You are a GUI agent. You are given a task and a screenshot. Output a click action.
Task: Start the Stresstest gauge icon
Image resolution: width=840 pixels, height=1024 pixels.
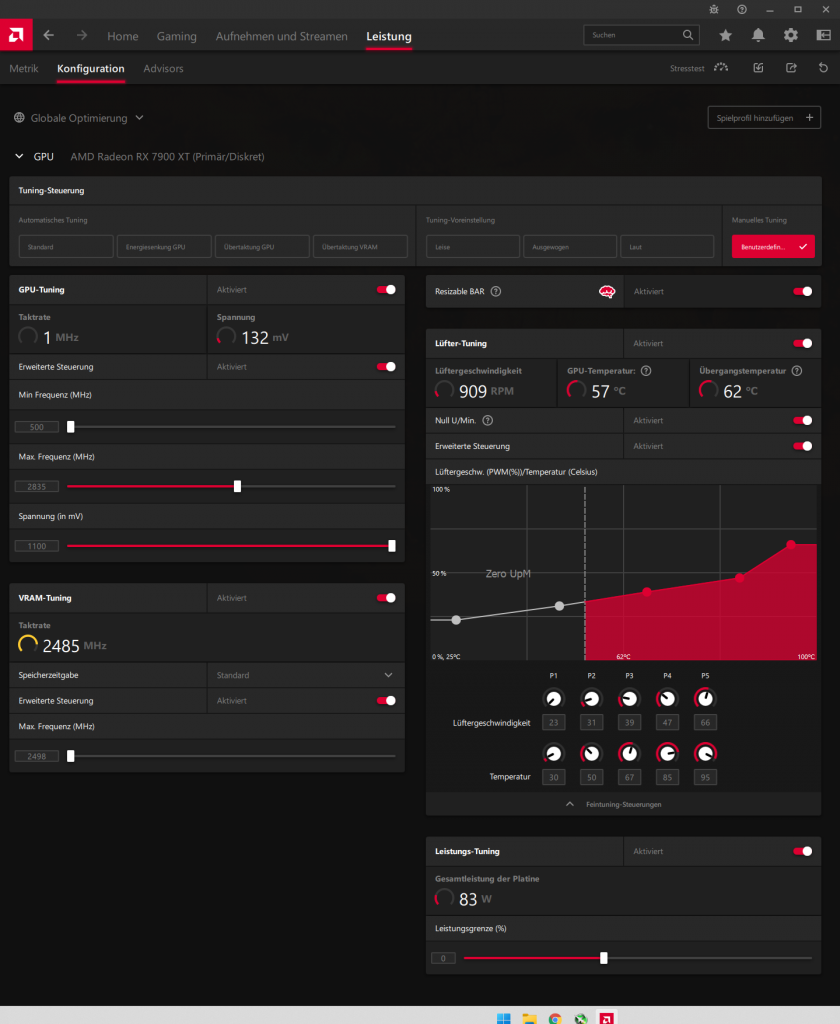(721, 68)
